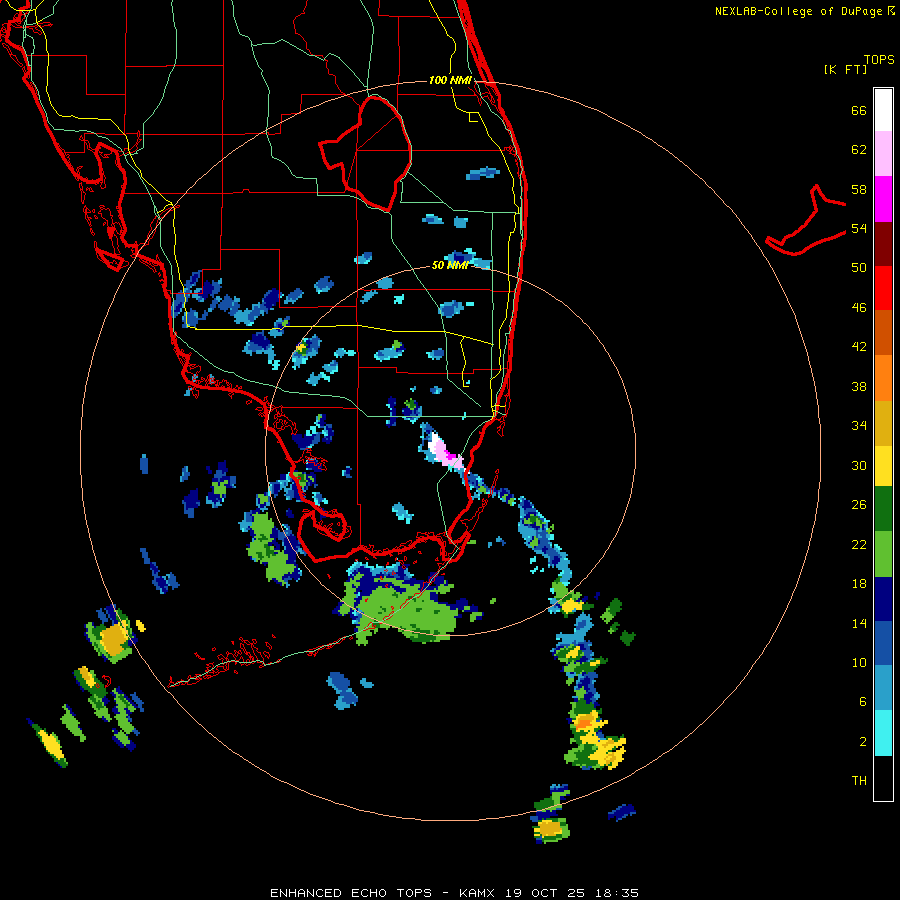Click the navy blue swatch in the legend
900x900 pixels.
tap(883, 599)
